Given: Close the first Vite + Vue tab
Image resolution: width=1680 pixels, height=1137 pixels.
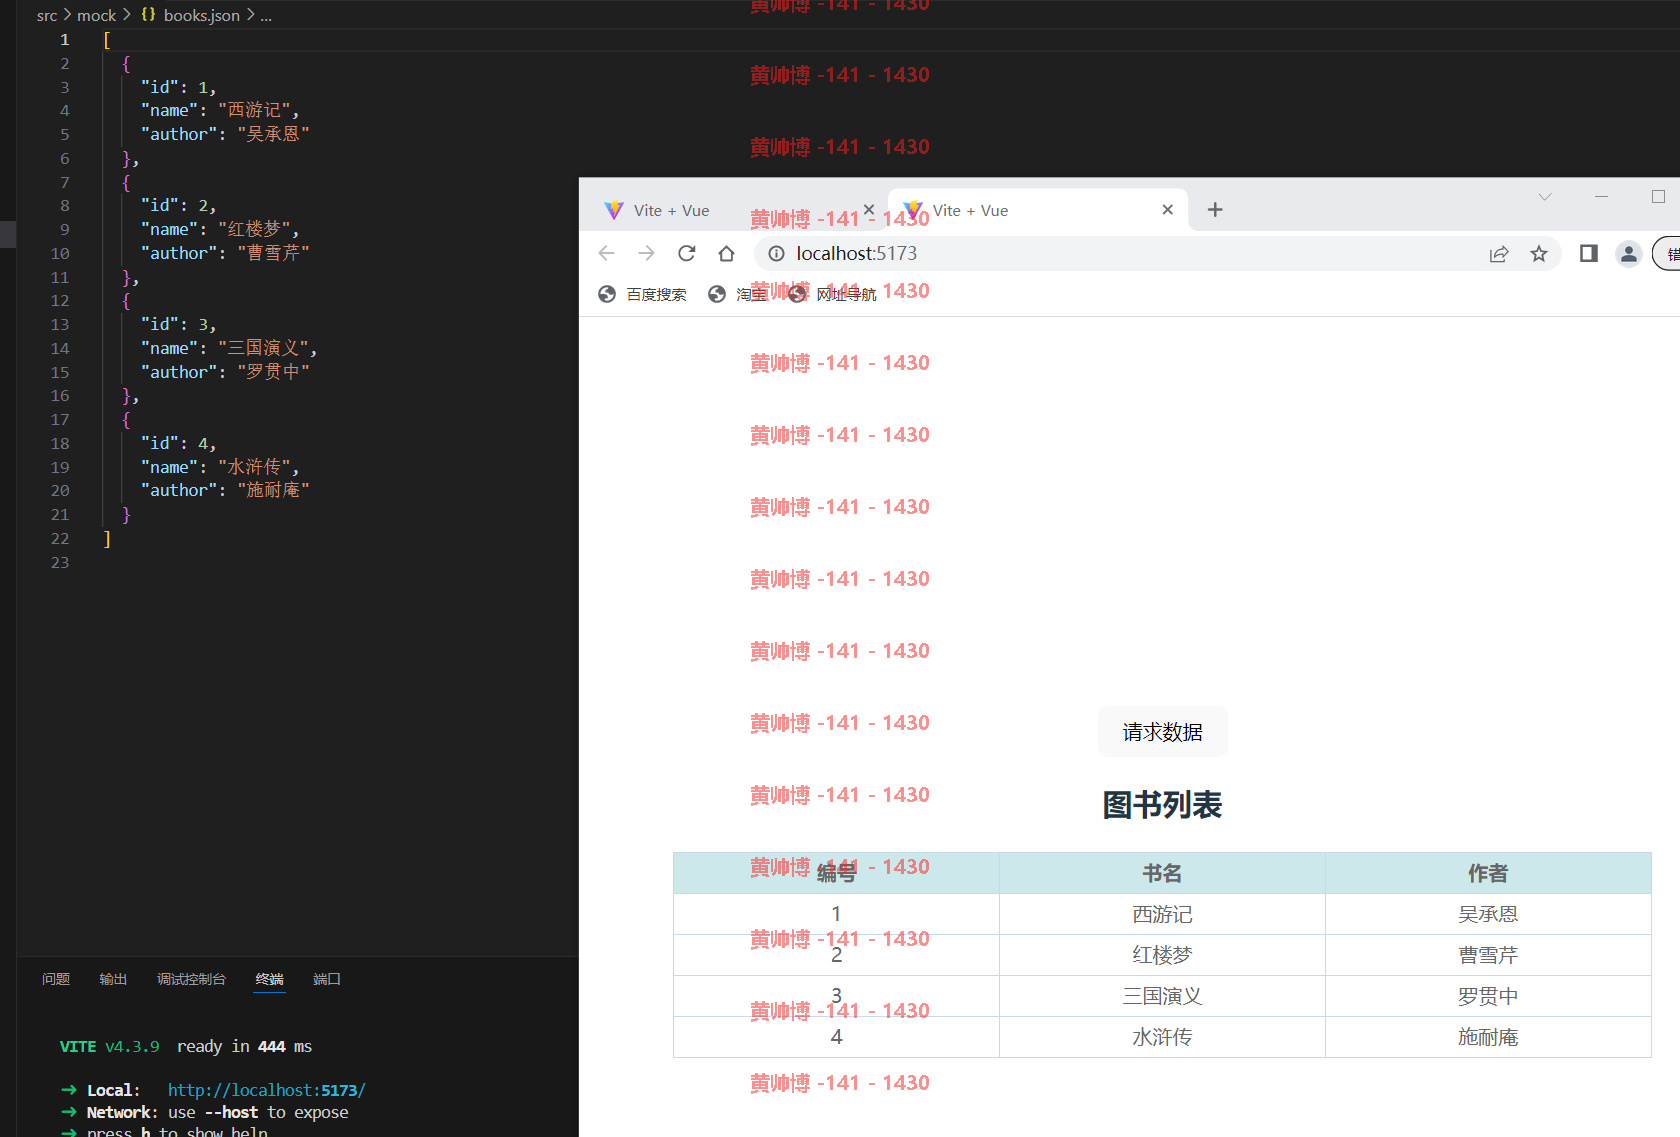Looking at the screenshot, I should pyautogui.click(x=869, y=210).
